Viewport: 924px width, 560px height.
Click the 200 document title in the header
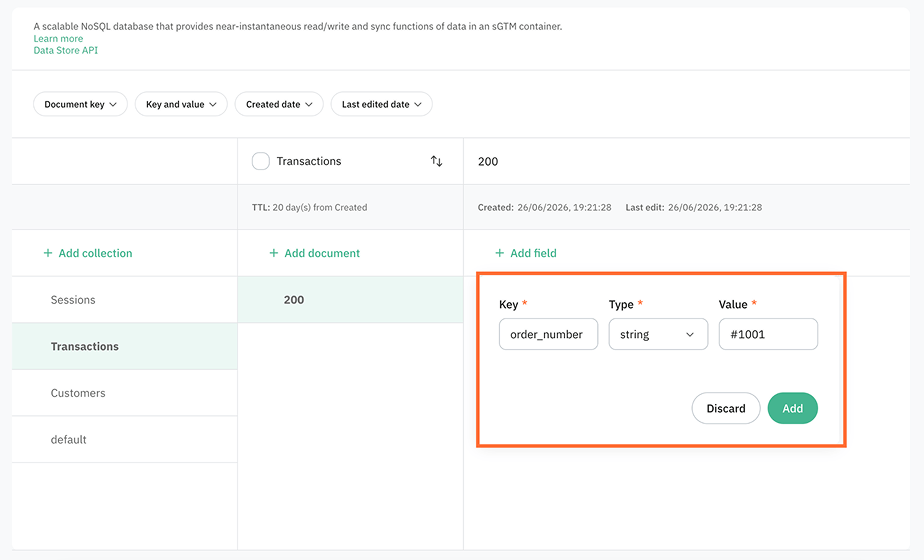[x=488, y=162]
